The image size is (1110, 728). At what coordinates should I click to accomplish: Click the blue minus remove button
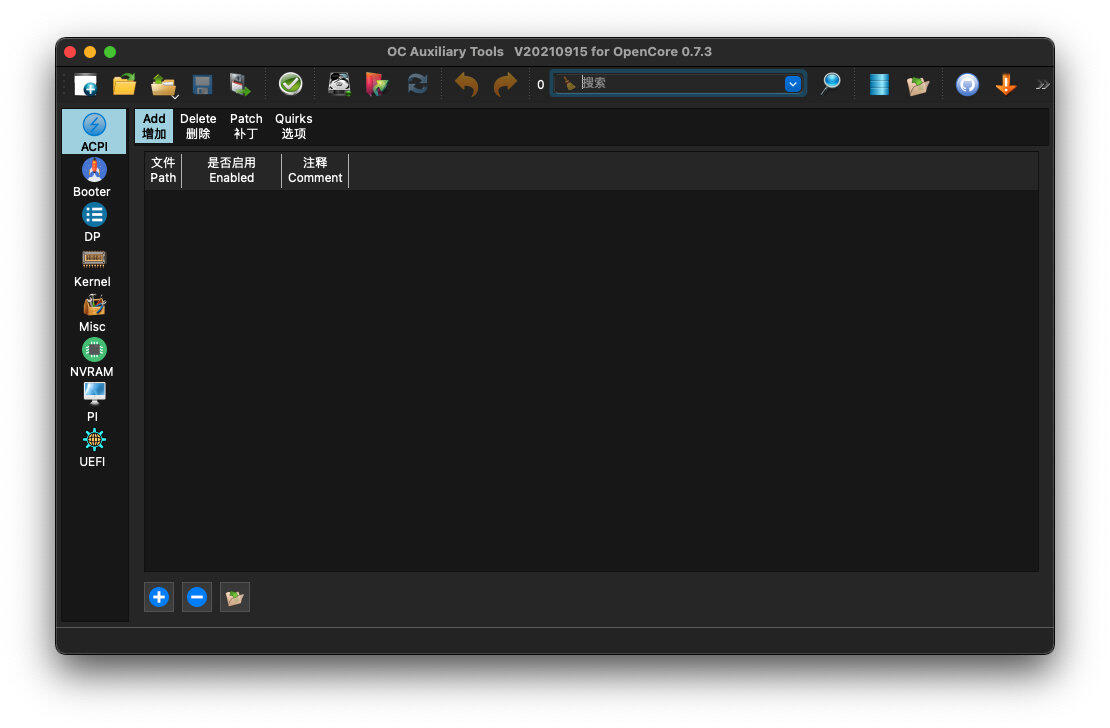click(197, 597)
